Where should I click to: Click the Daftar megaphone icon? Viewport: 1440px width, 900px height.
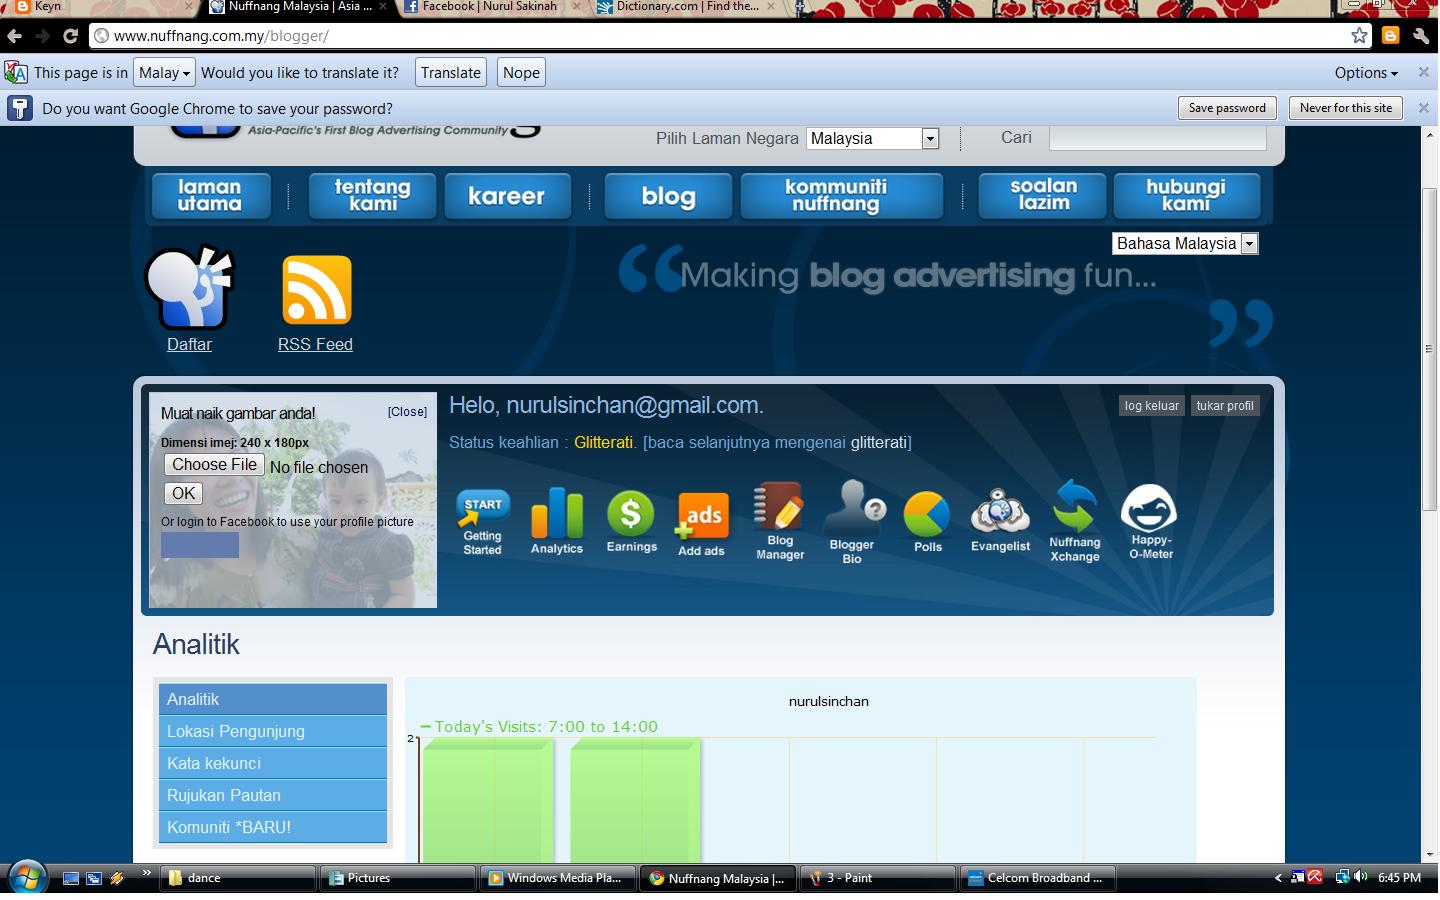[189, 288]
